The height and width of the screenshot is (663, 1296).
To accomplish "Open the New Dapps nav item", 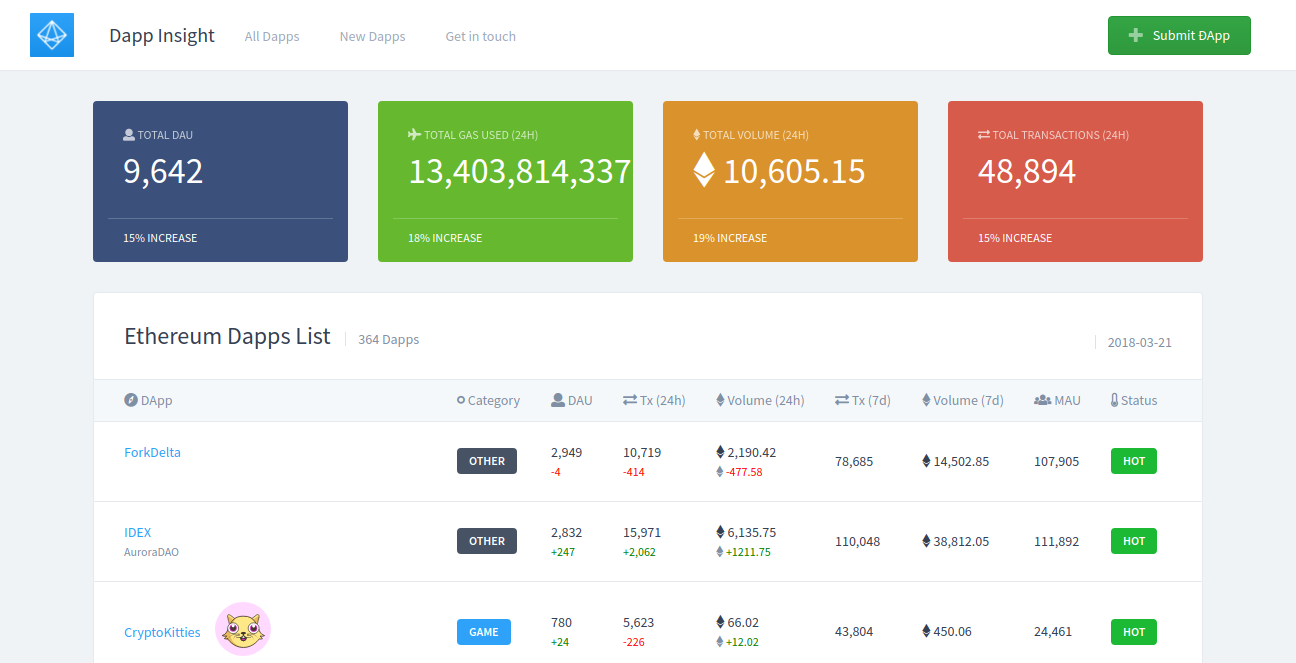I will tap(372, 36).
